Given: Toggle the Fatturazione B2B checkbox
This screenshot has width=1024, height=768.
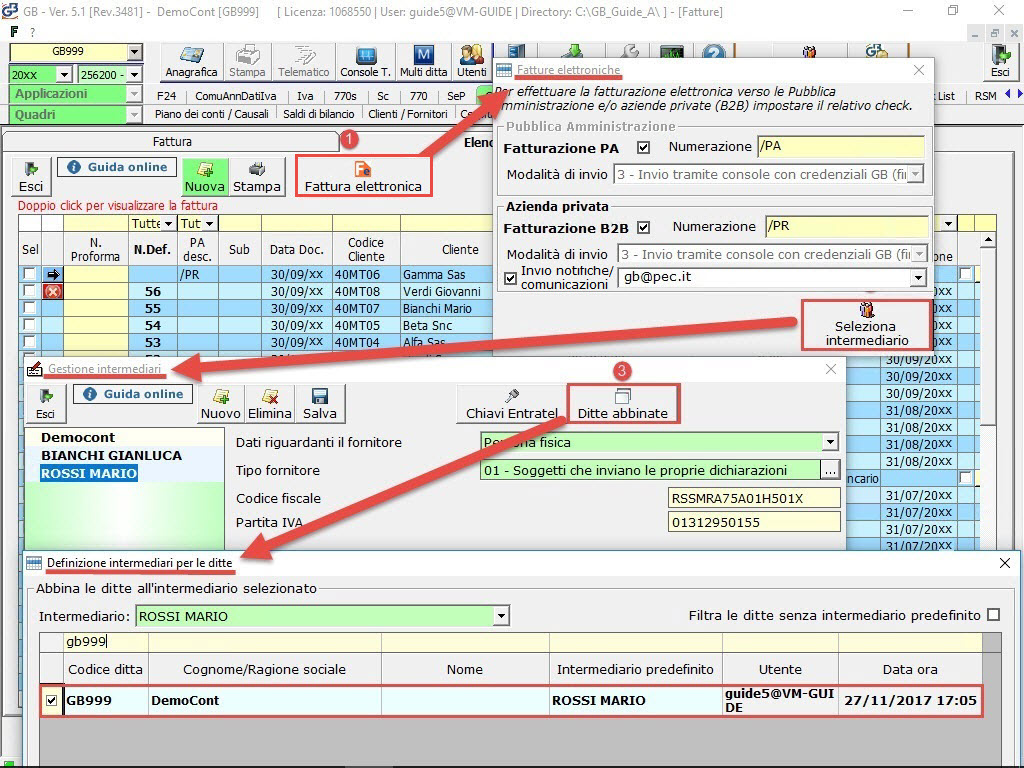Looking at the screenshot, I should tap(644, 227).
